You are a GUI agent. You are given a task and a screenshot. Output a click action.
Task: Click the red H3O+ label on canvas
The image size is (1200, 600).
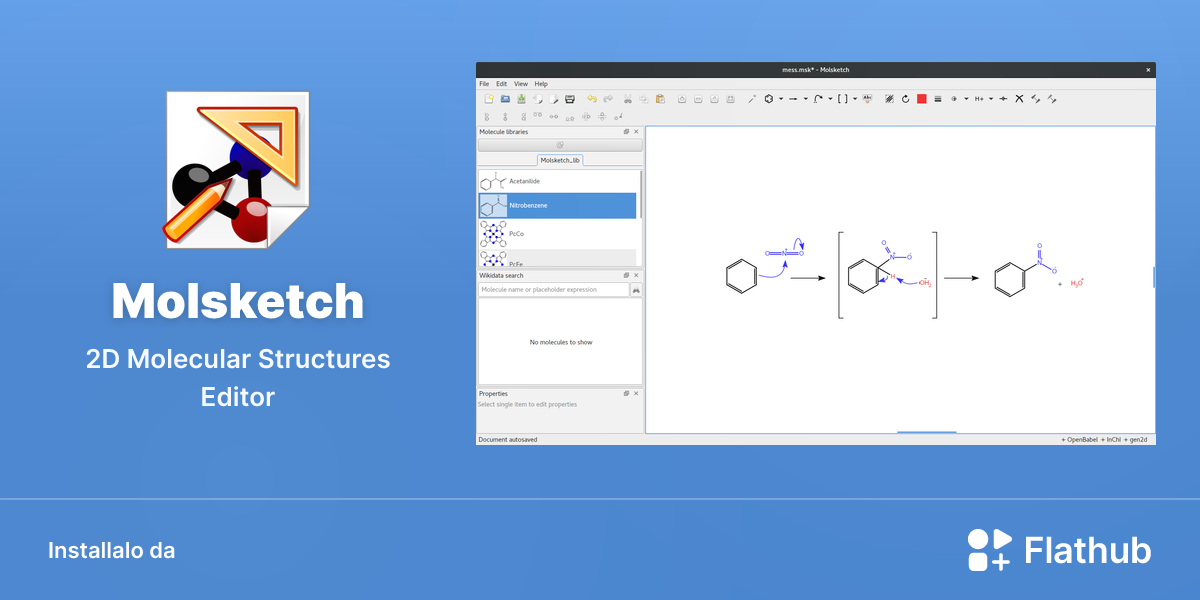(x=1077, y=283)
